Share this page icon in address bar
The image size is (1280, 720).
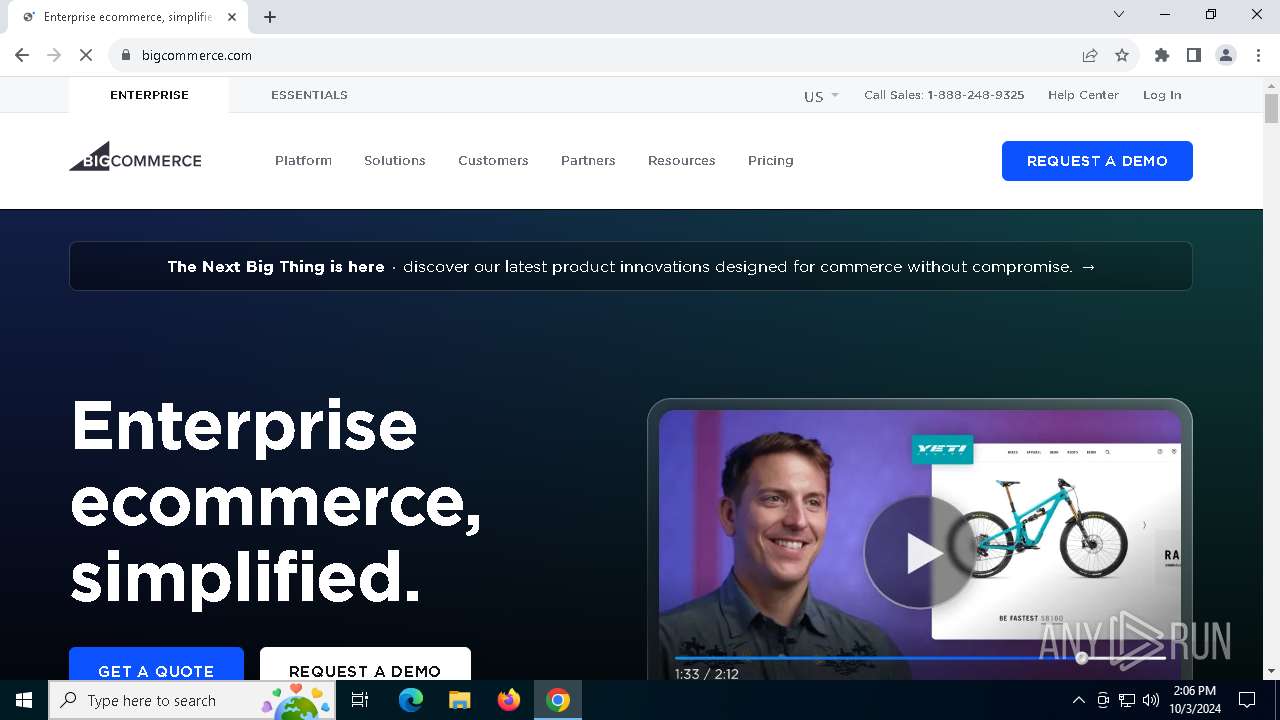click(x=1090, y=55)
